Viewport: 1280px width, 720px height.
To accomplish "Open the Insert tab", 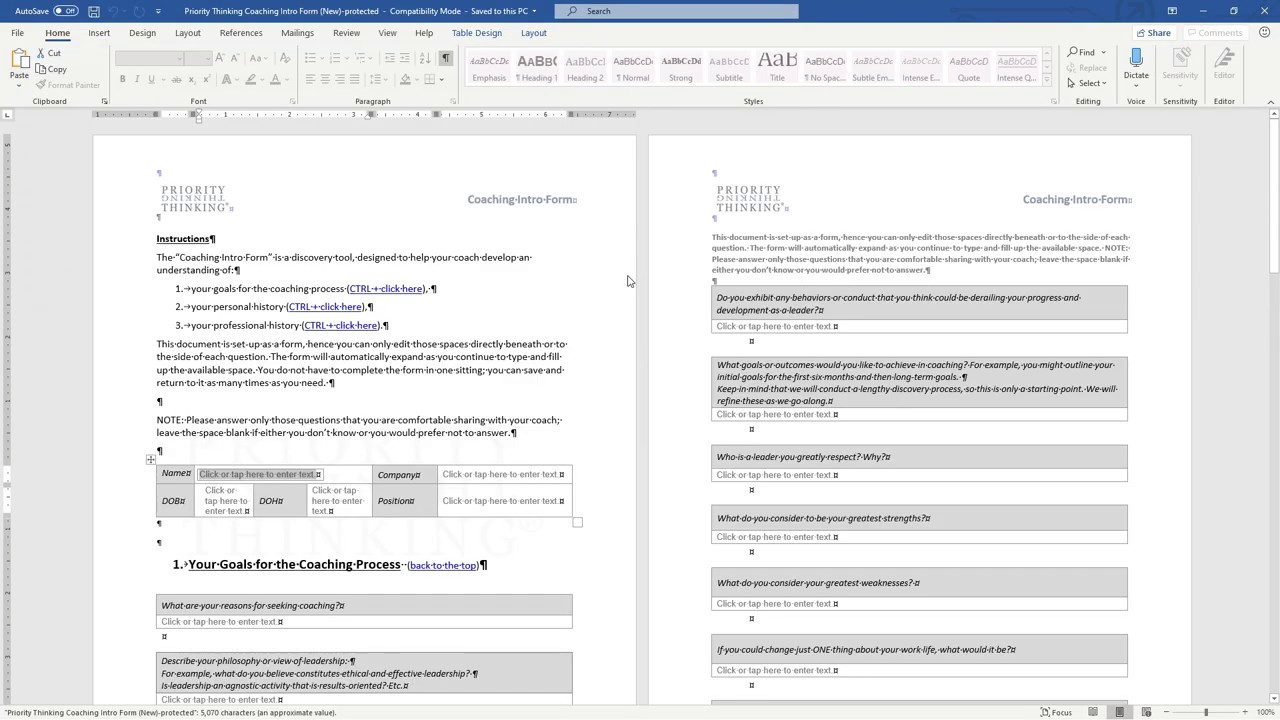I will coord(99,33).
